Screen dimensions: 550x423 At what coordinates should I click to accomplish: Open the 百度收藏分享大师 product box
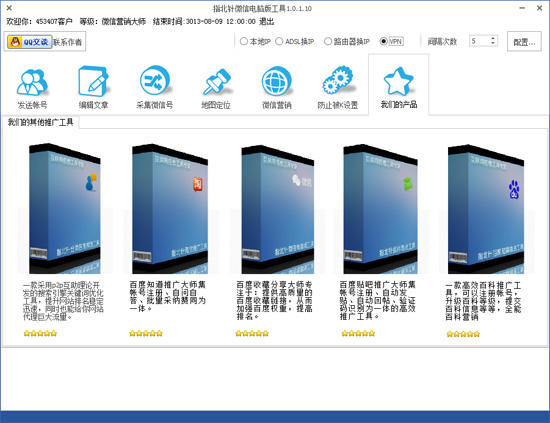278,209
